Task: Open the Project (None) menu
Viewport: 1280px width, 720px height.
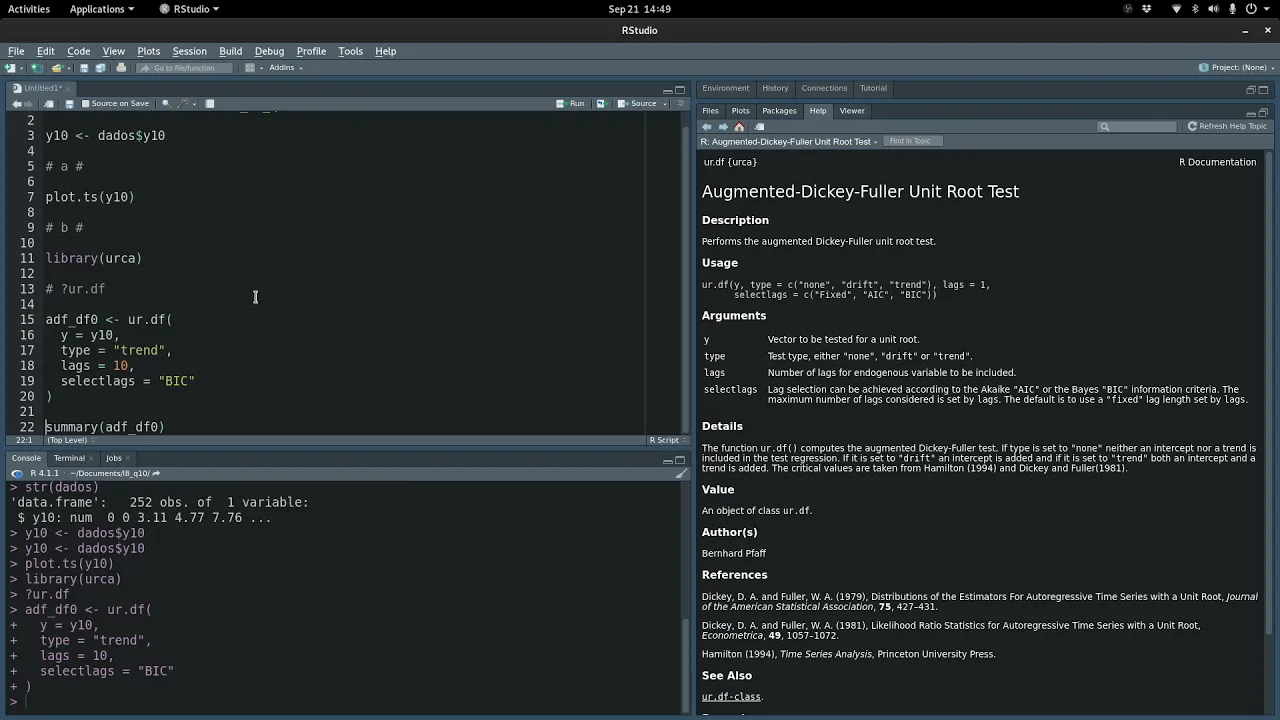Action: (1238, 68)
